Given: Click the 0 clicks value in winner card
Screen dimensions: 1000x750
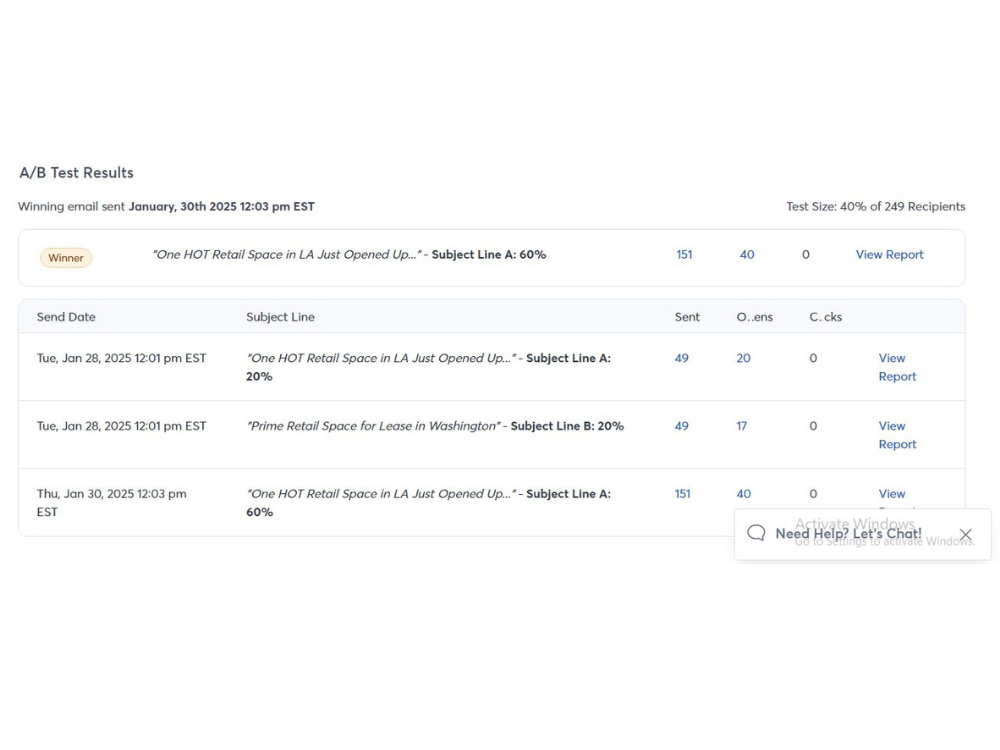Looking at the screenshot, I should click(x=805, y=254).
